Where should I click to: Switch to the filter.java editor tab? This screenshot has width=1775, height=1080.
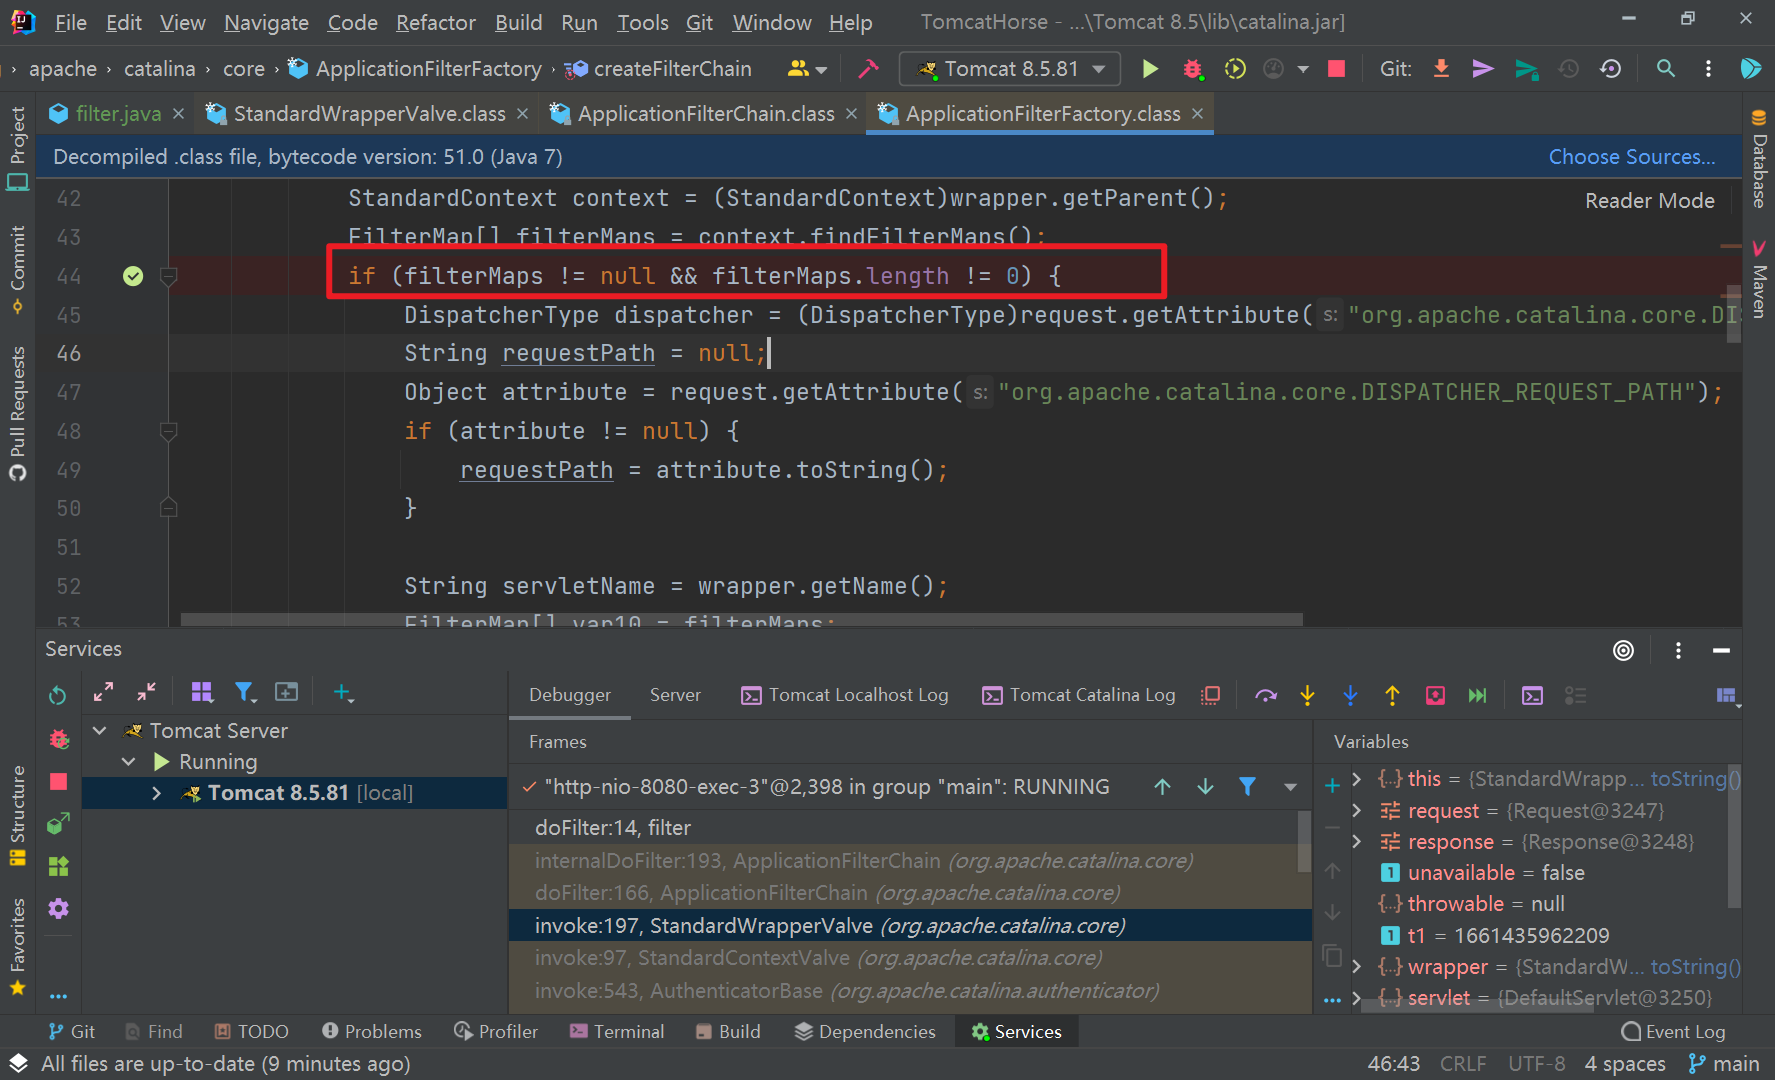(115, 113)
